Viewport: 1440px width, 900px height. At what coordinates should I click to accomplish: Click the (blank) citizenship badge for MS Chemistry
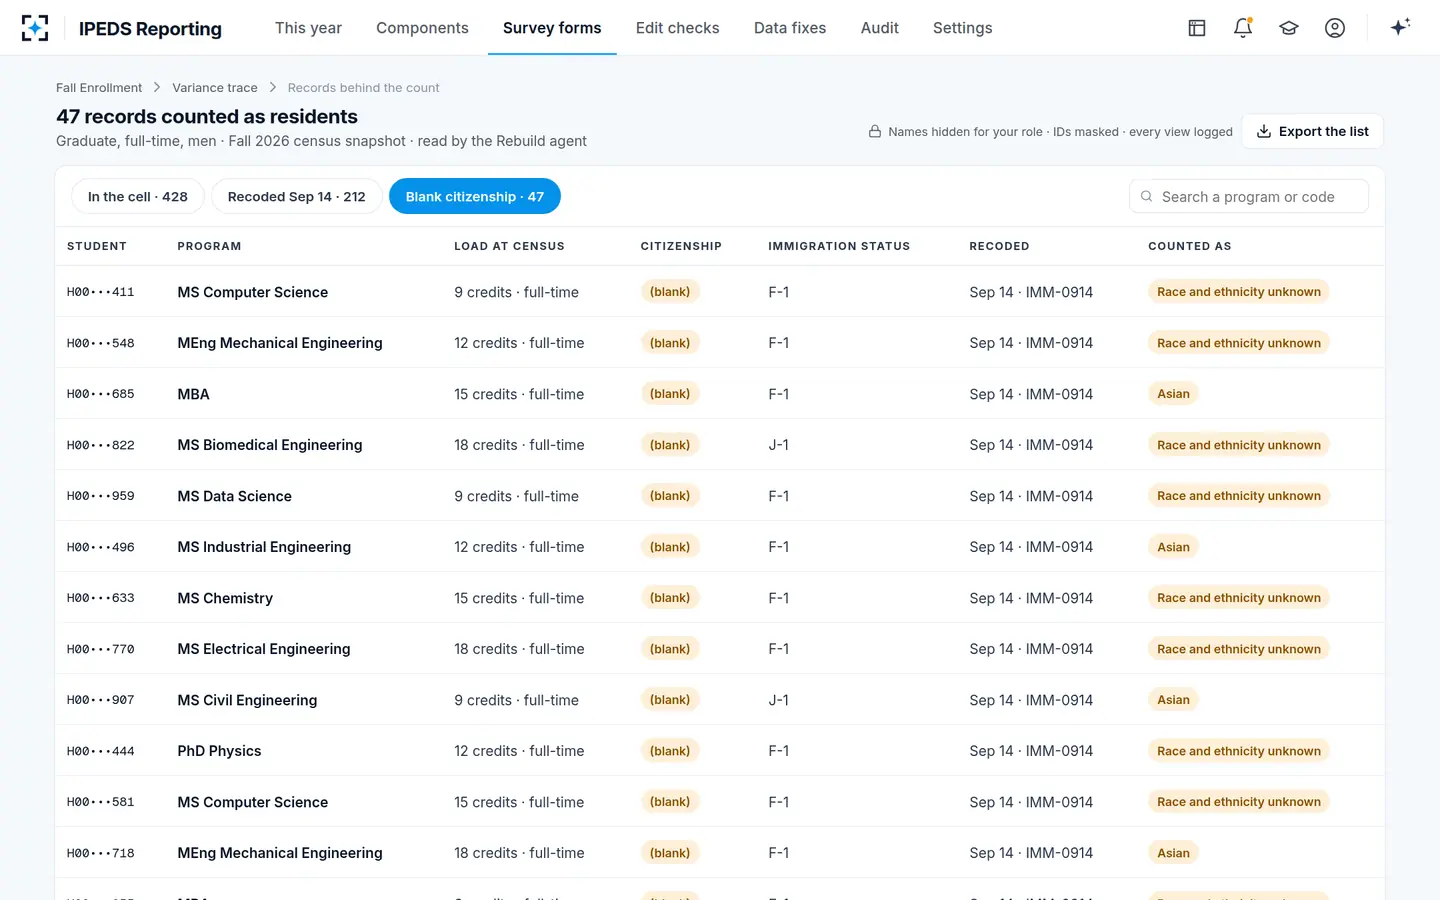[670, 598]
